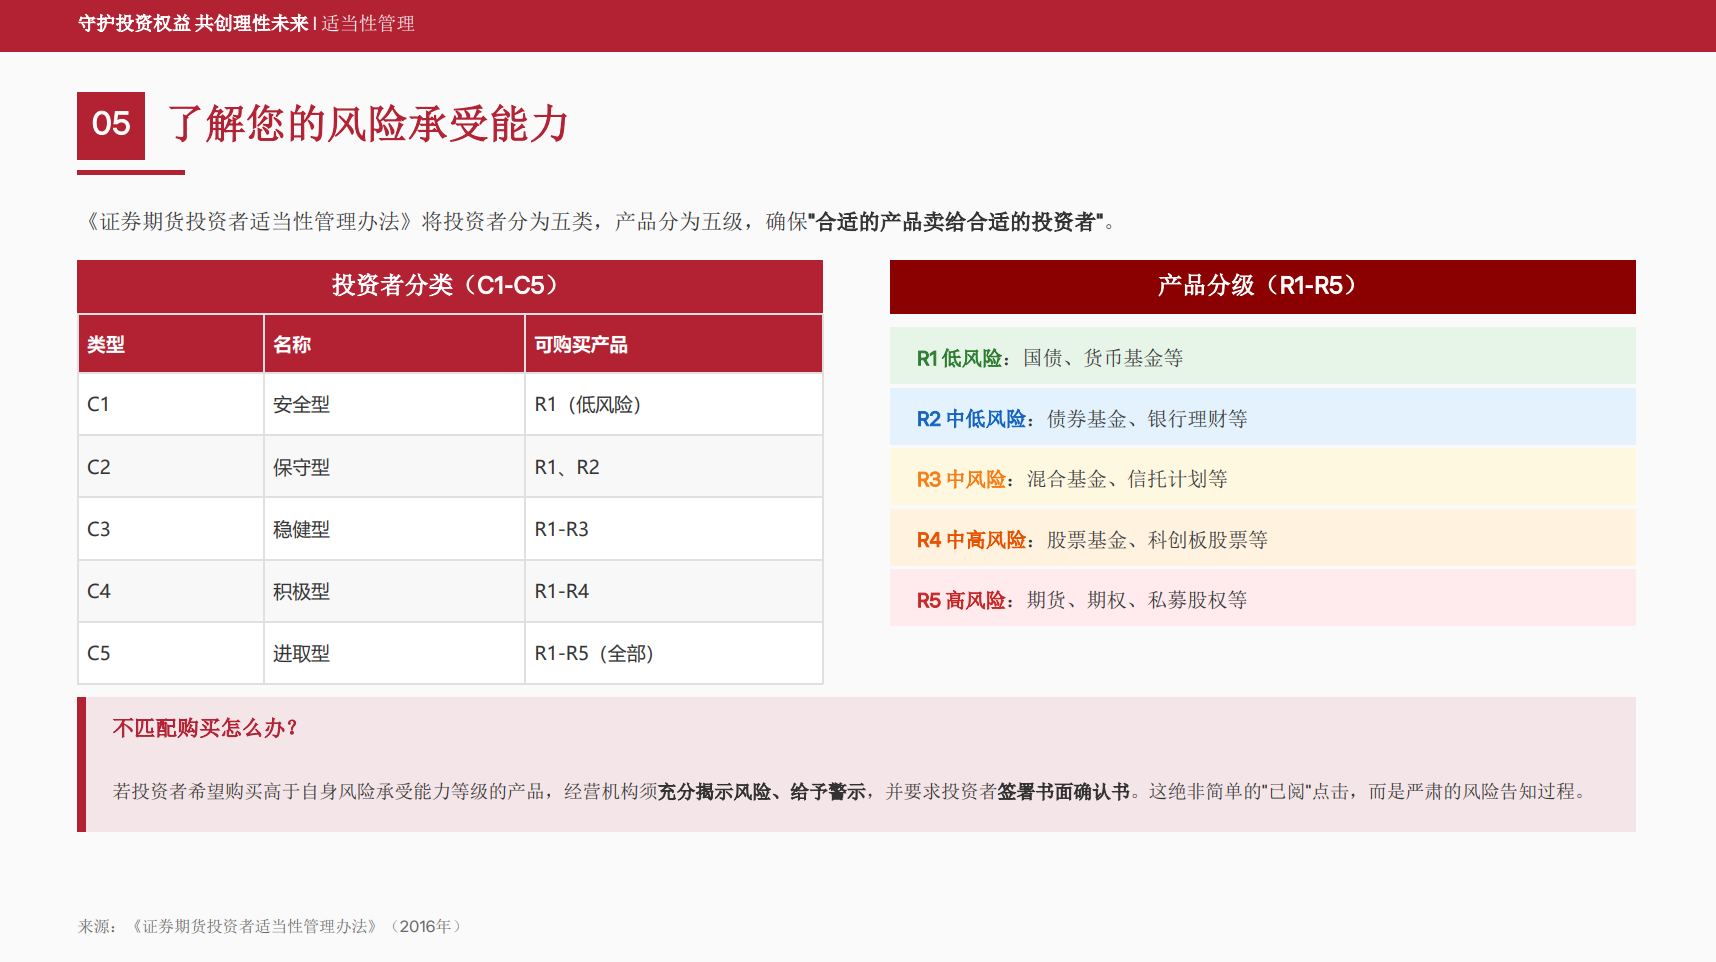
Task: Select the C3 table cell
Action: 171,529
